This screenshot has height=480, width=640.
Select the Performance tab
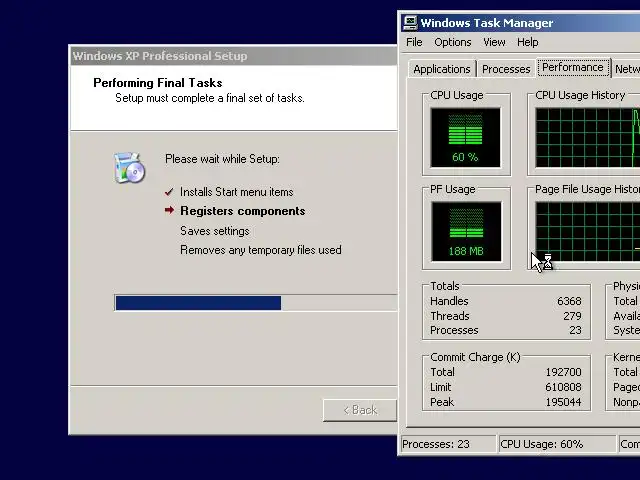(573, 67)
